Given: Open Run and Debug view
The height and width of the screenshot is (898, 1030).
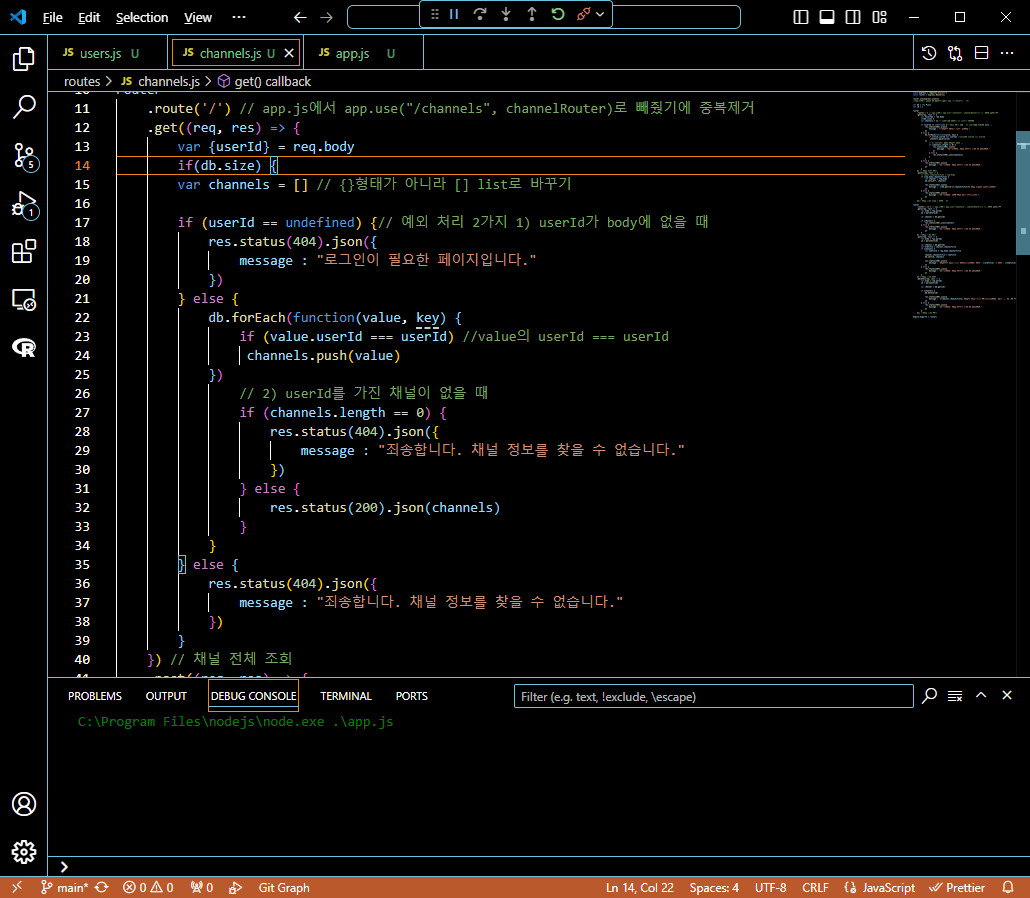Looking at the screenshot, I should pyautogui.click(x=25, y=205).
